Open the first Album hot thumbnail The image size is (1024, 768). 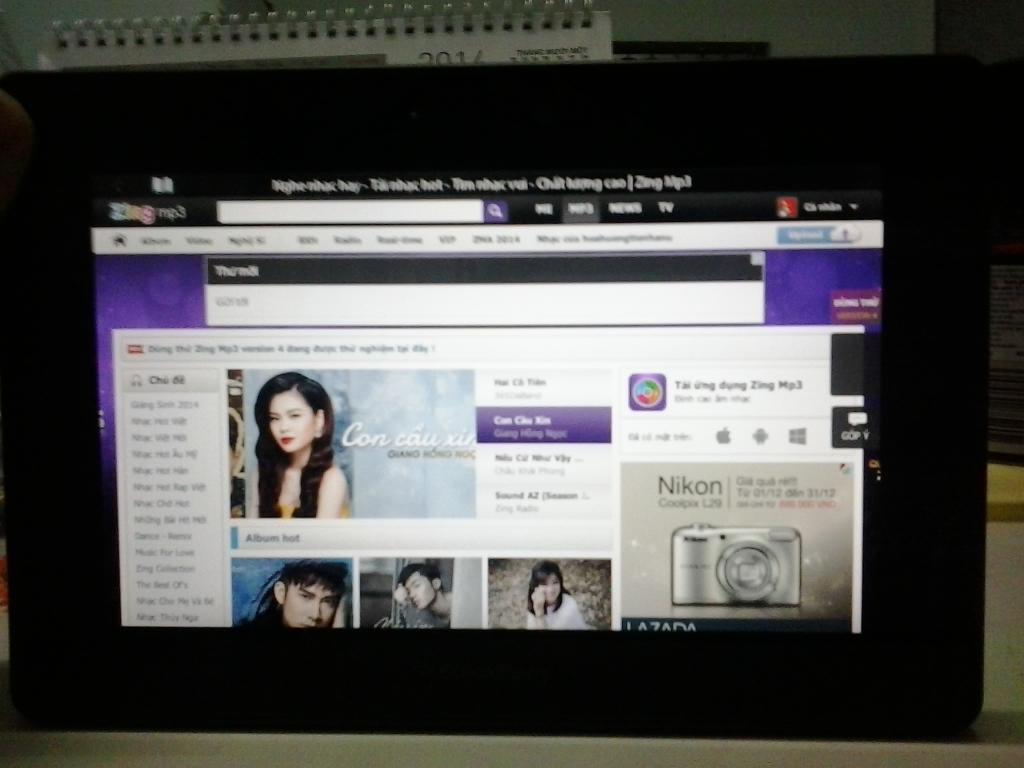coord(292,593)
